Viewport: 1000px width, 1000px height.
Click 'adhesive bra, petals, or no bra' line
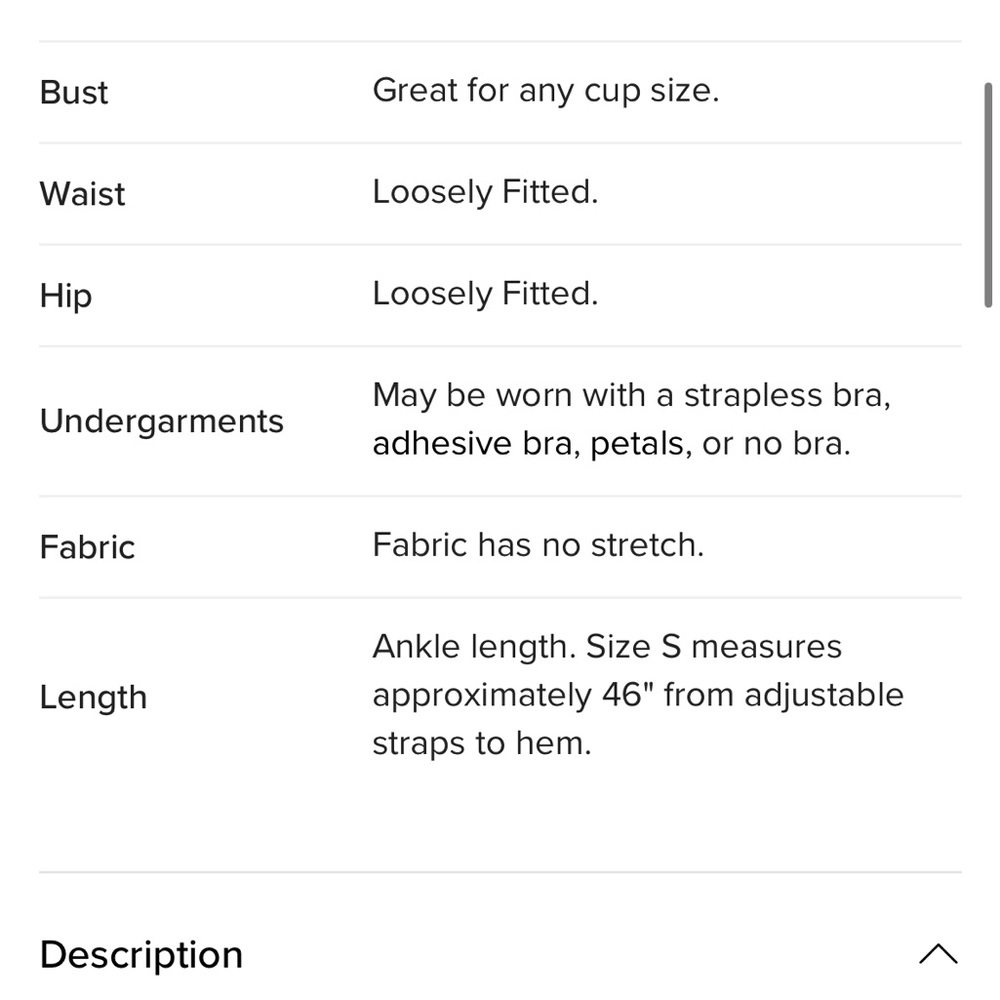pos(612,444)
